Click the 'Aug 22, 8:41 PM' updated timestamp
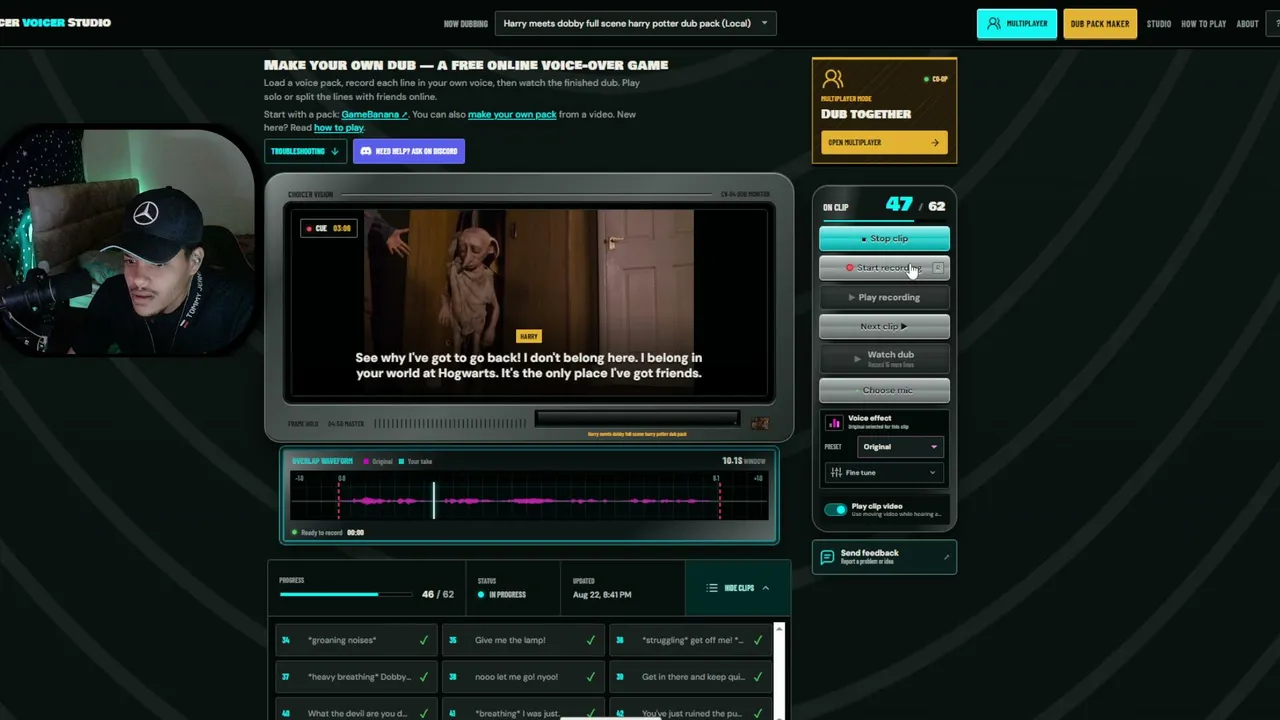 pos(602,595)
